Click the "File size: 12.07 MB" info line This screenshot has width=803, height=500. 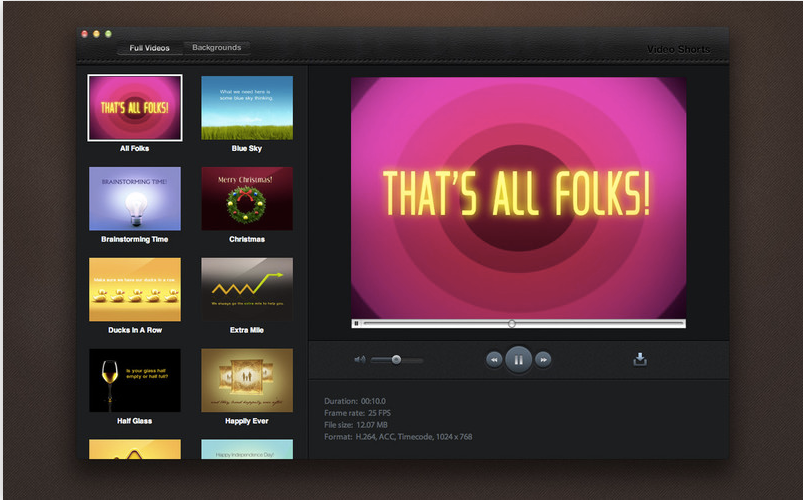356,425
